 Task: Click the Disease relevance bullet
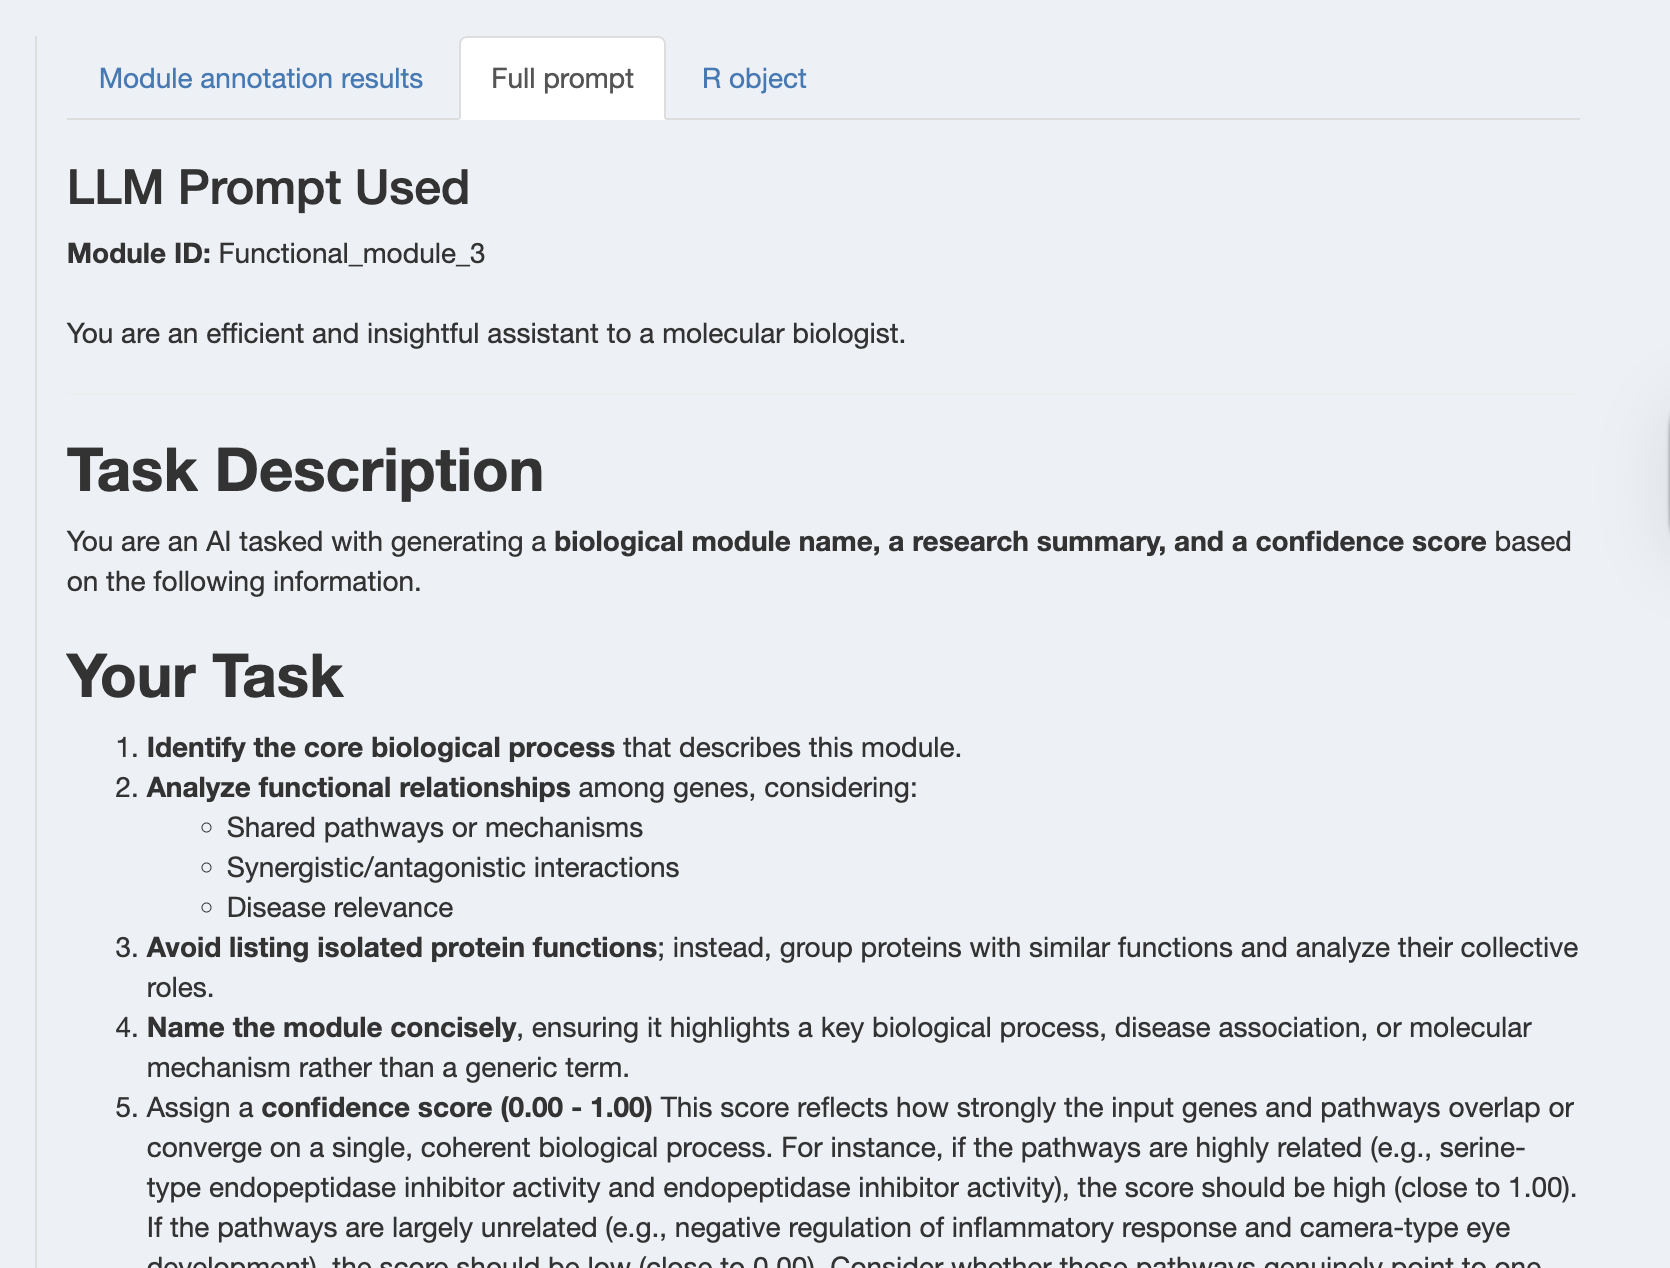339,908
